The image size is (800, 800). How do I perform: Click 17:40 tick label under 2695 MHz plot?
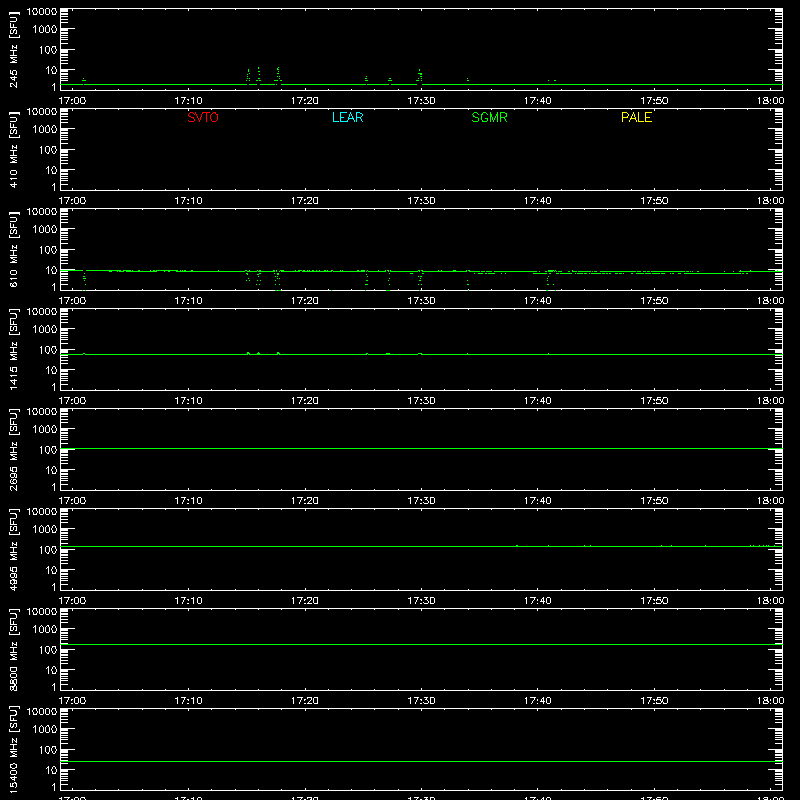click(x=537, y=501)
